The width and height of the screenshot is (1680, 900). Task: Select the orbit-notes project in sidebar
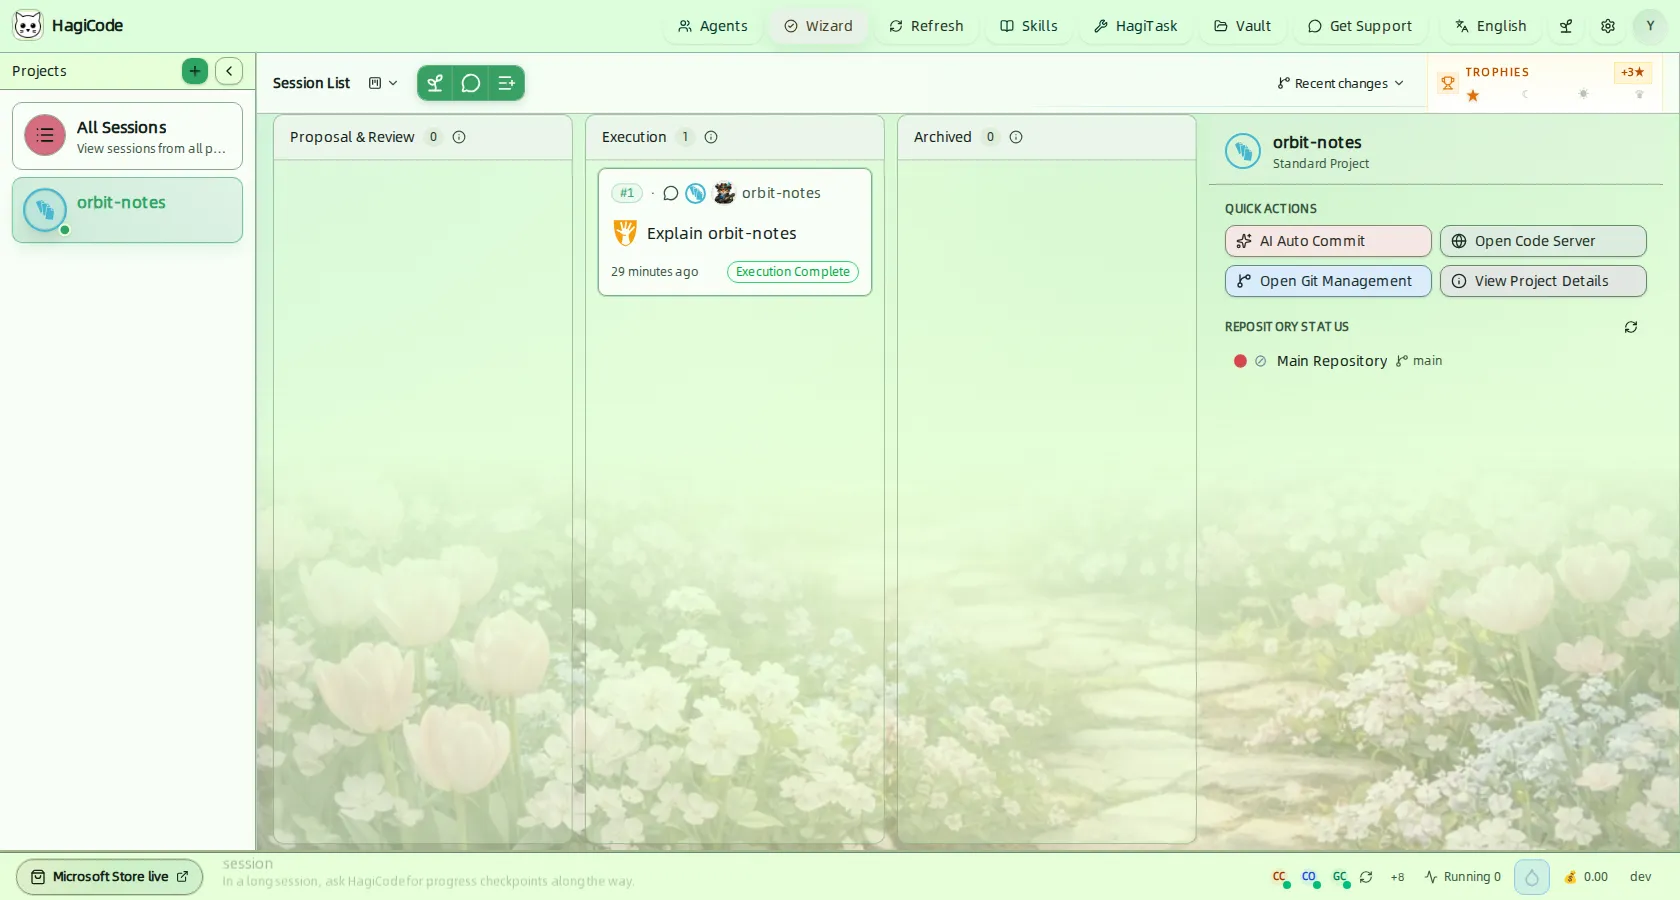click(x=127, y=210)
